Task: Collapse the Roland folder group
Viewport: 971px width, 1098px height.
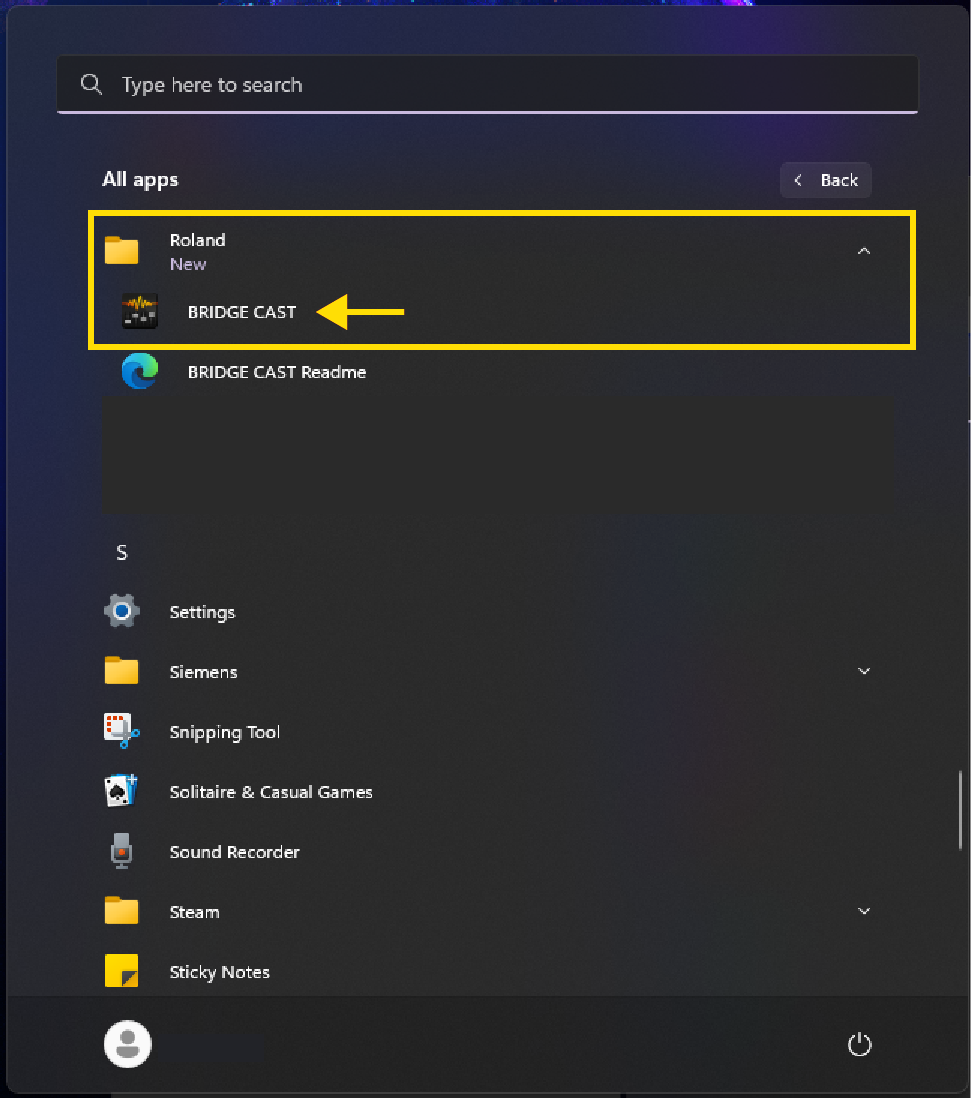Action: point(863,250)
